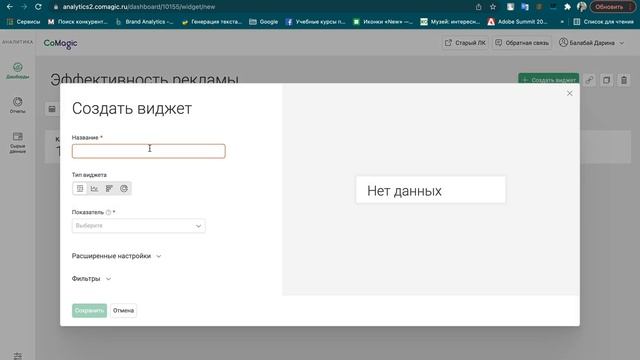Open the Музей: интересн... bookmark
The image size is (640, 360).
click(x=450, y=22)
